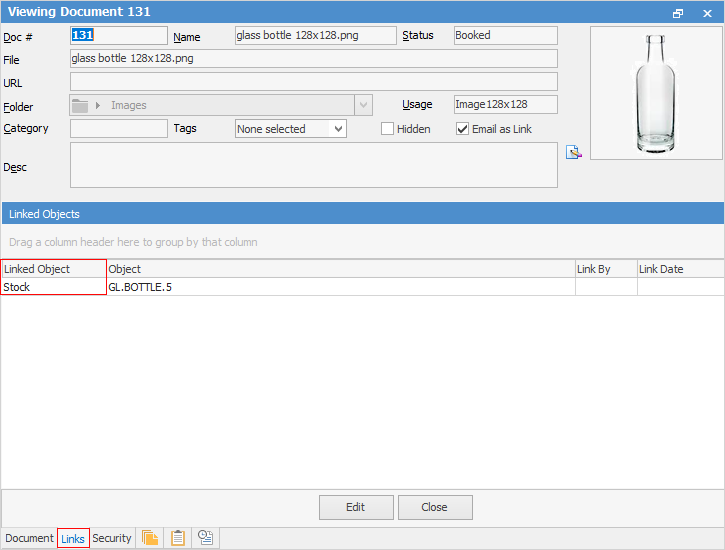Image resolution: width=725 pixels, height=550 pixels.
Task: Switch to the Security tab
Action: pyautogui.click(x=112, y=538)
